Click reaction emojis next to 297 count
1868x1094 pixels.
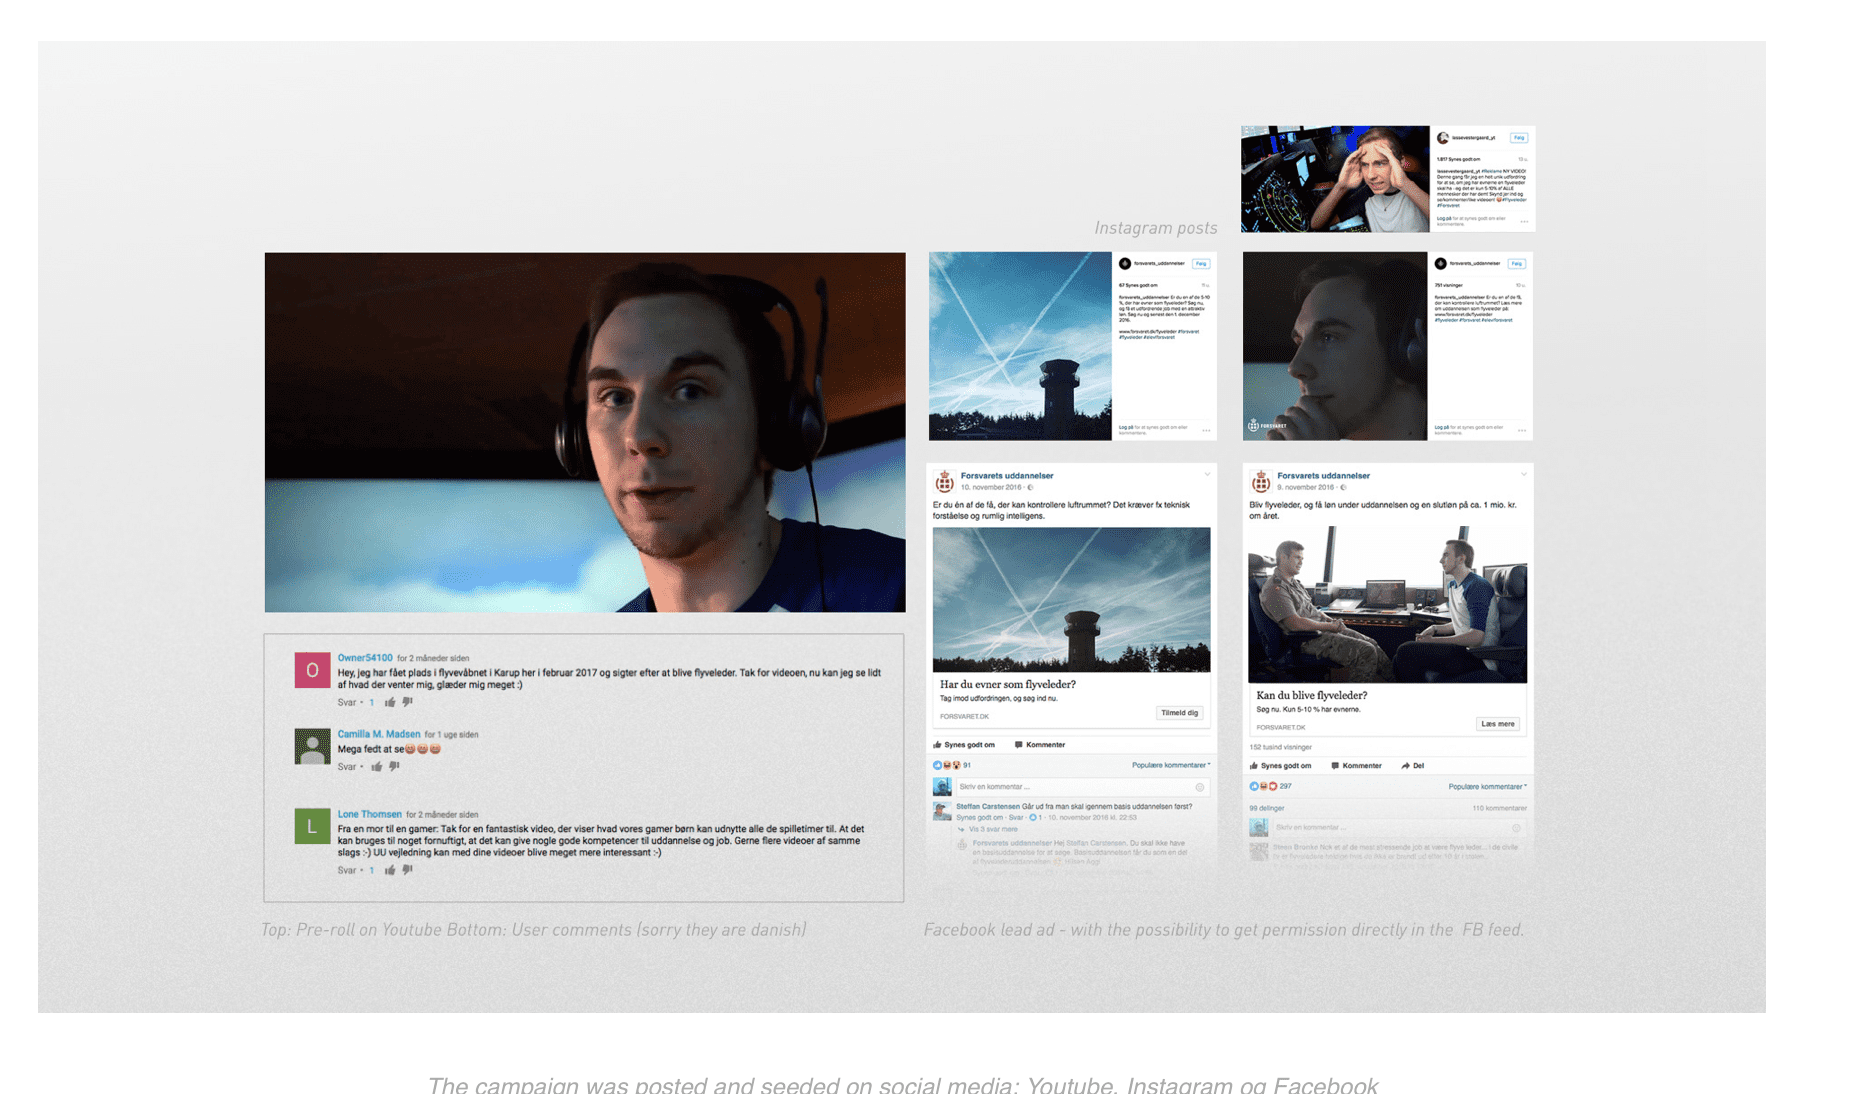[1263, 786]
